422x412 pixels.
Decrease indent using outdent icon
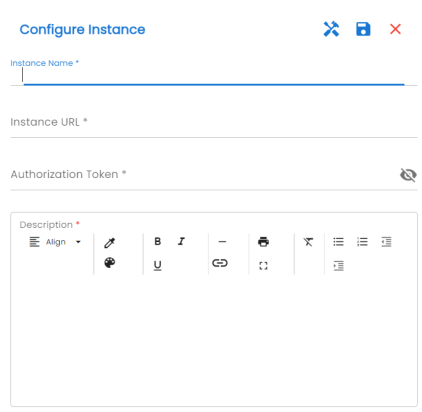(386, 242)
